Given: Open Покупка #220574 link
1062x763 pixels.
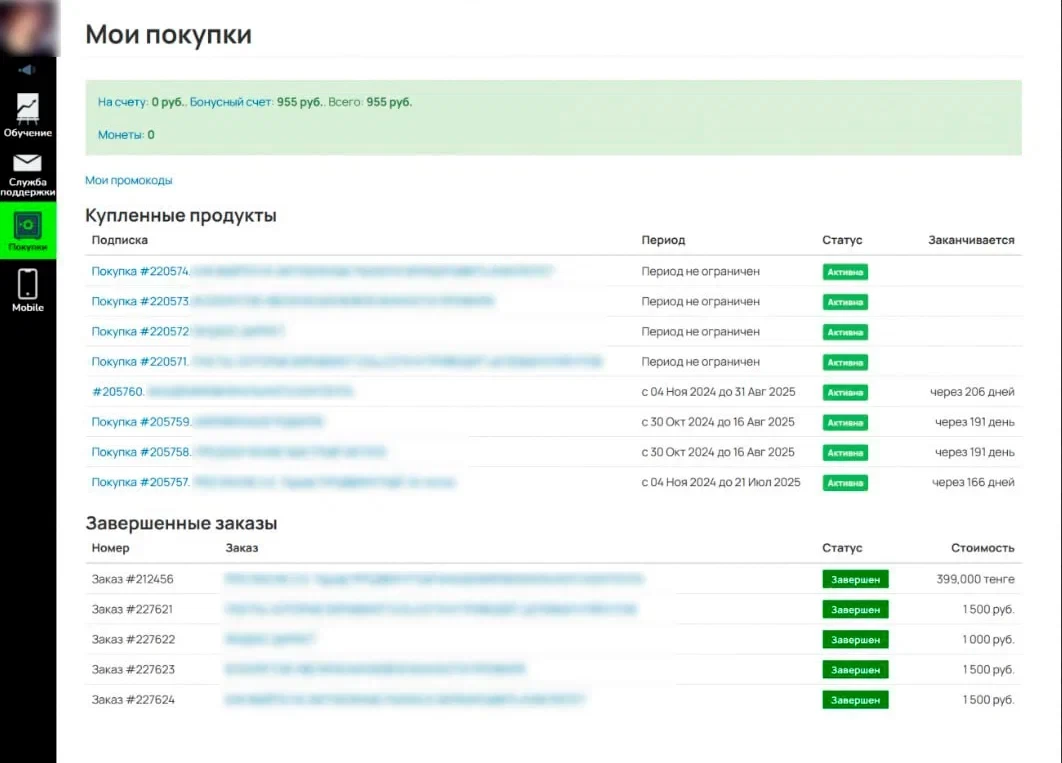Looking at the screenshot, I should pyautogui.click(x=140, y=271).
